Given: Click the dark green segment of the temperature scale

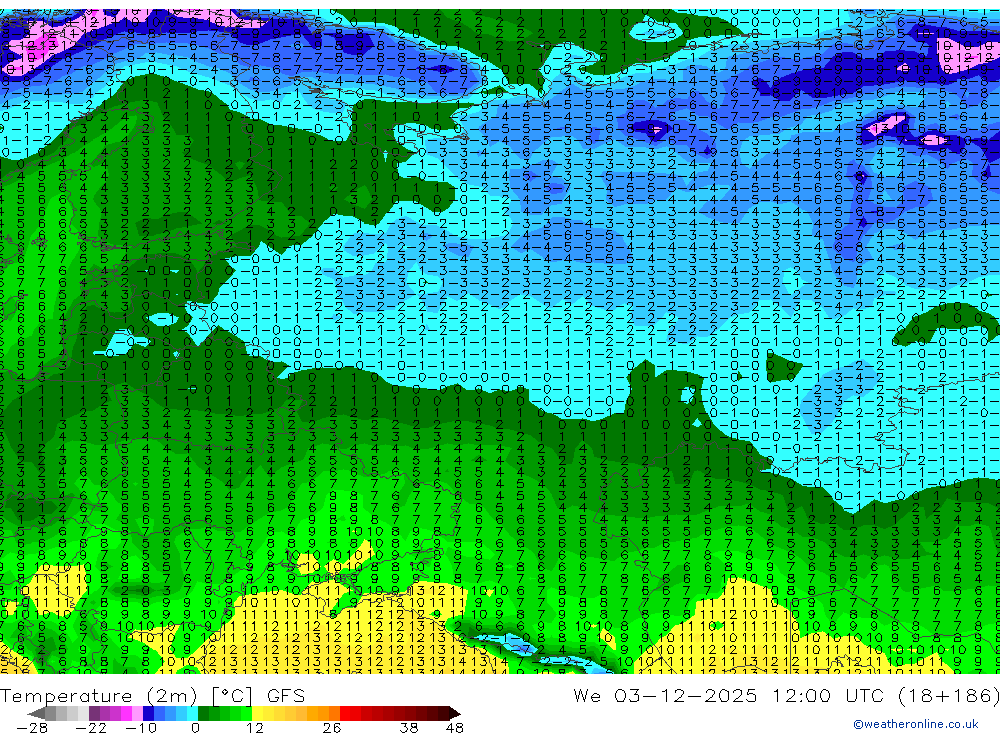Looking at the screenshot, I should tap(203, 713).
